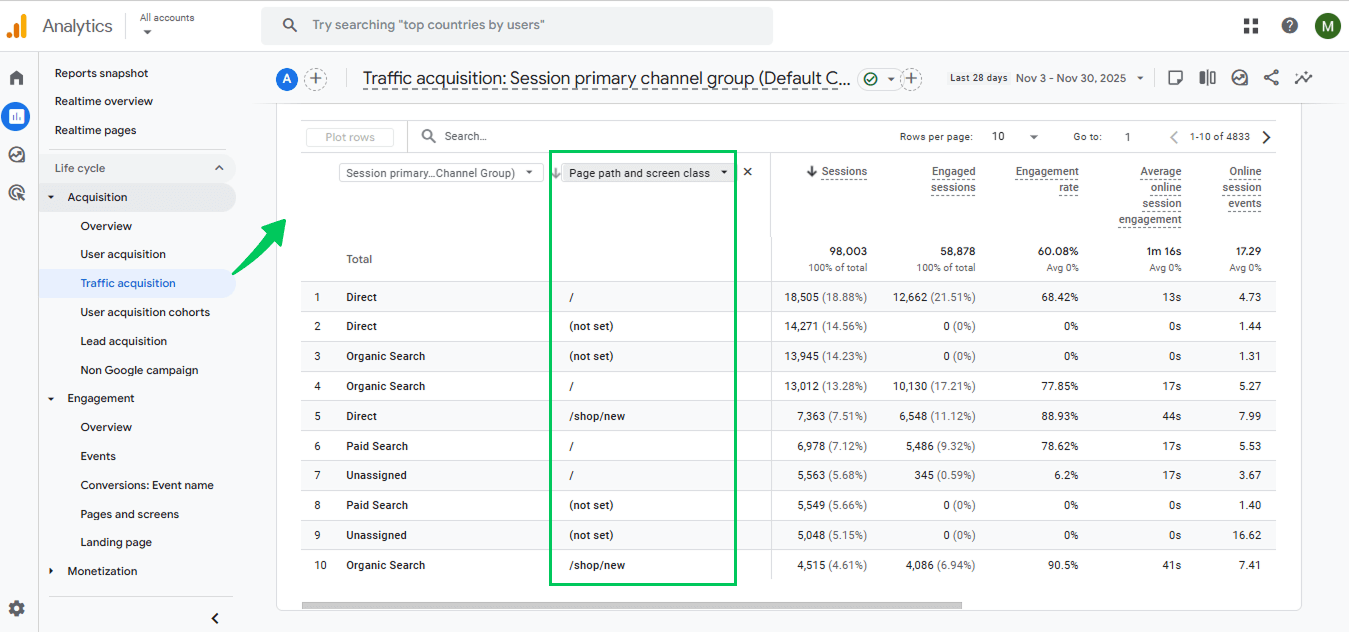Open the User acquisition report
1349x632 pixels.
click(x=123, y=254)
